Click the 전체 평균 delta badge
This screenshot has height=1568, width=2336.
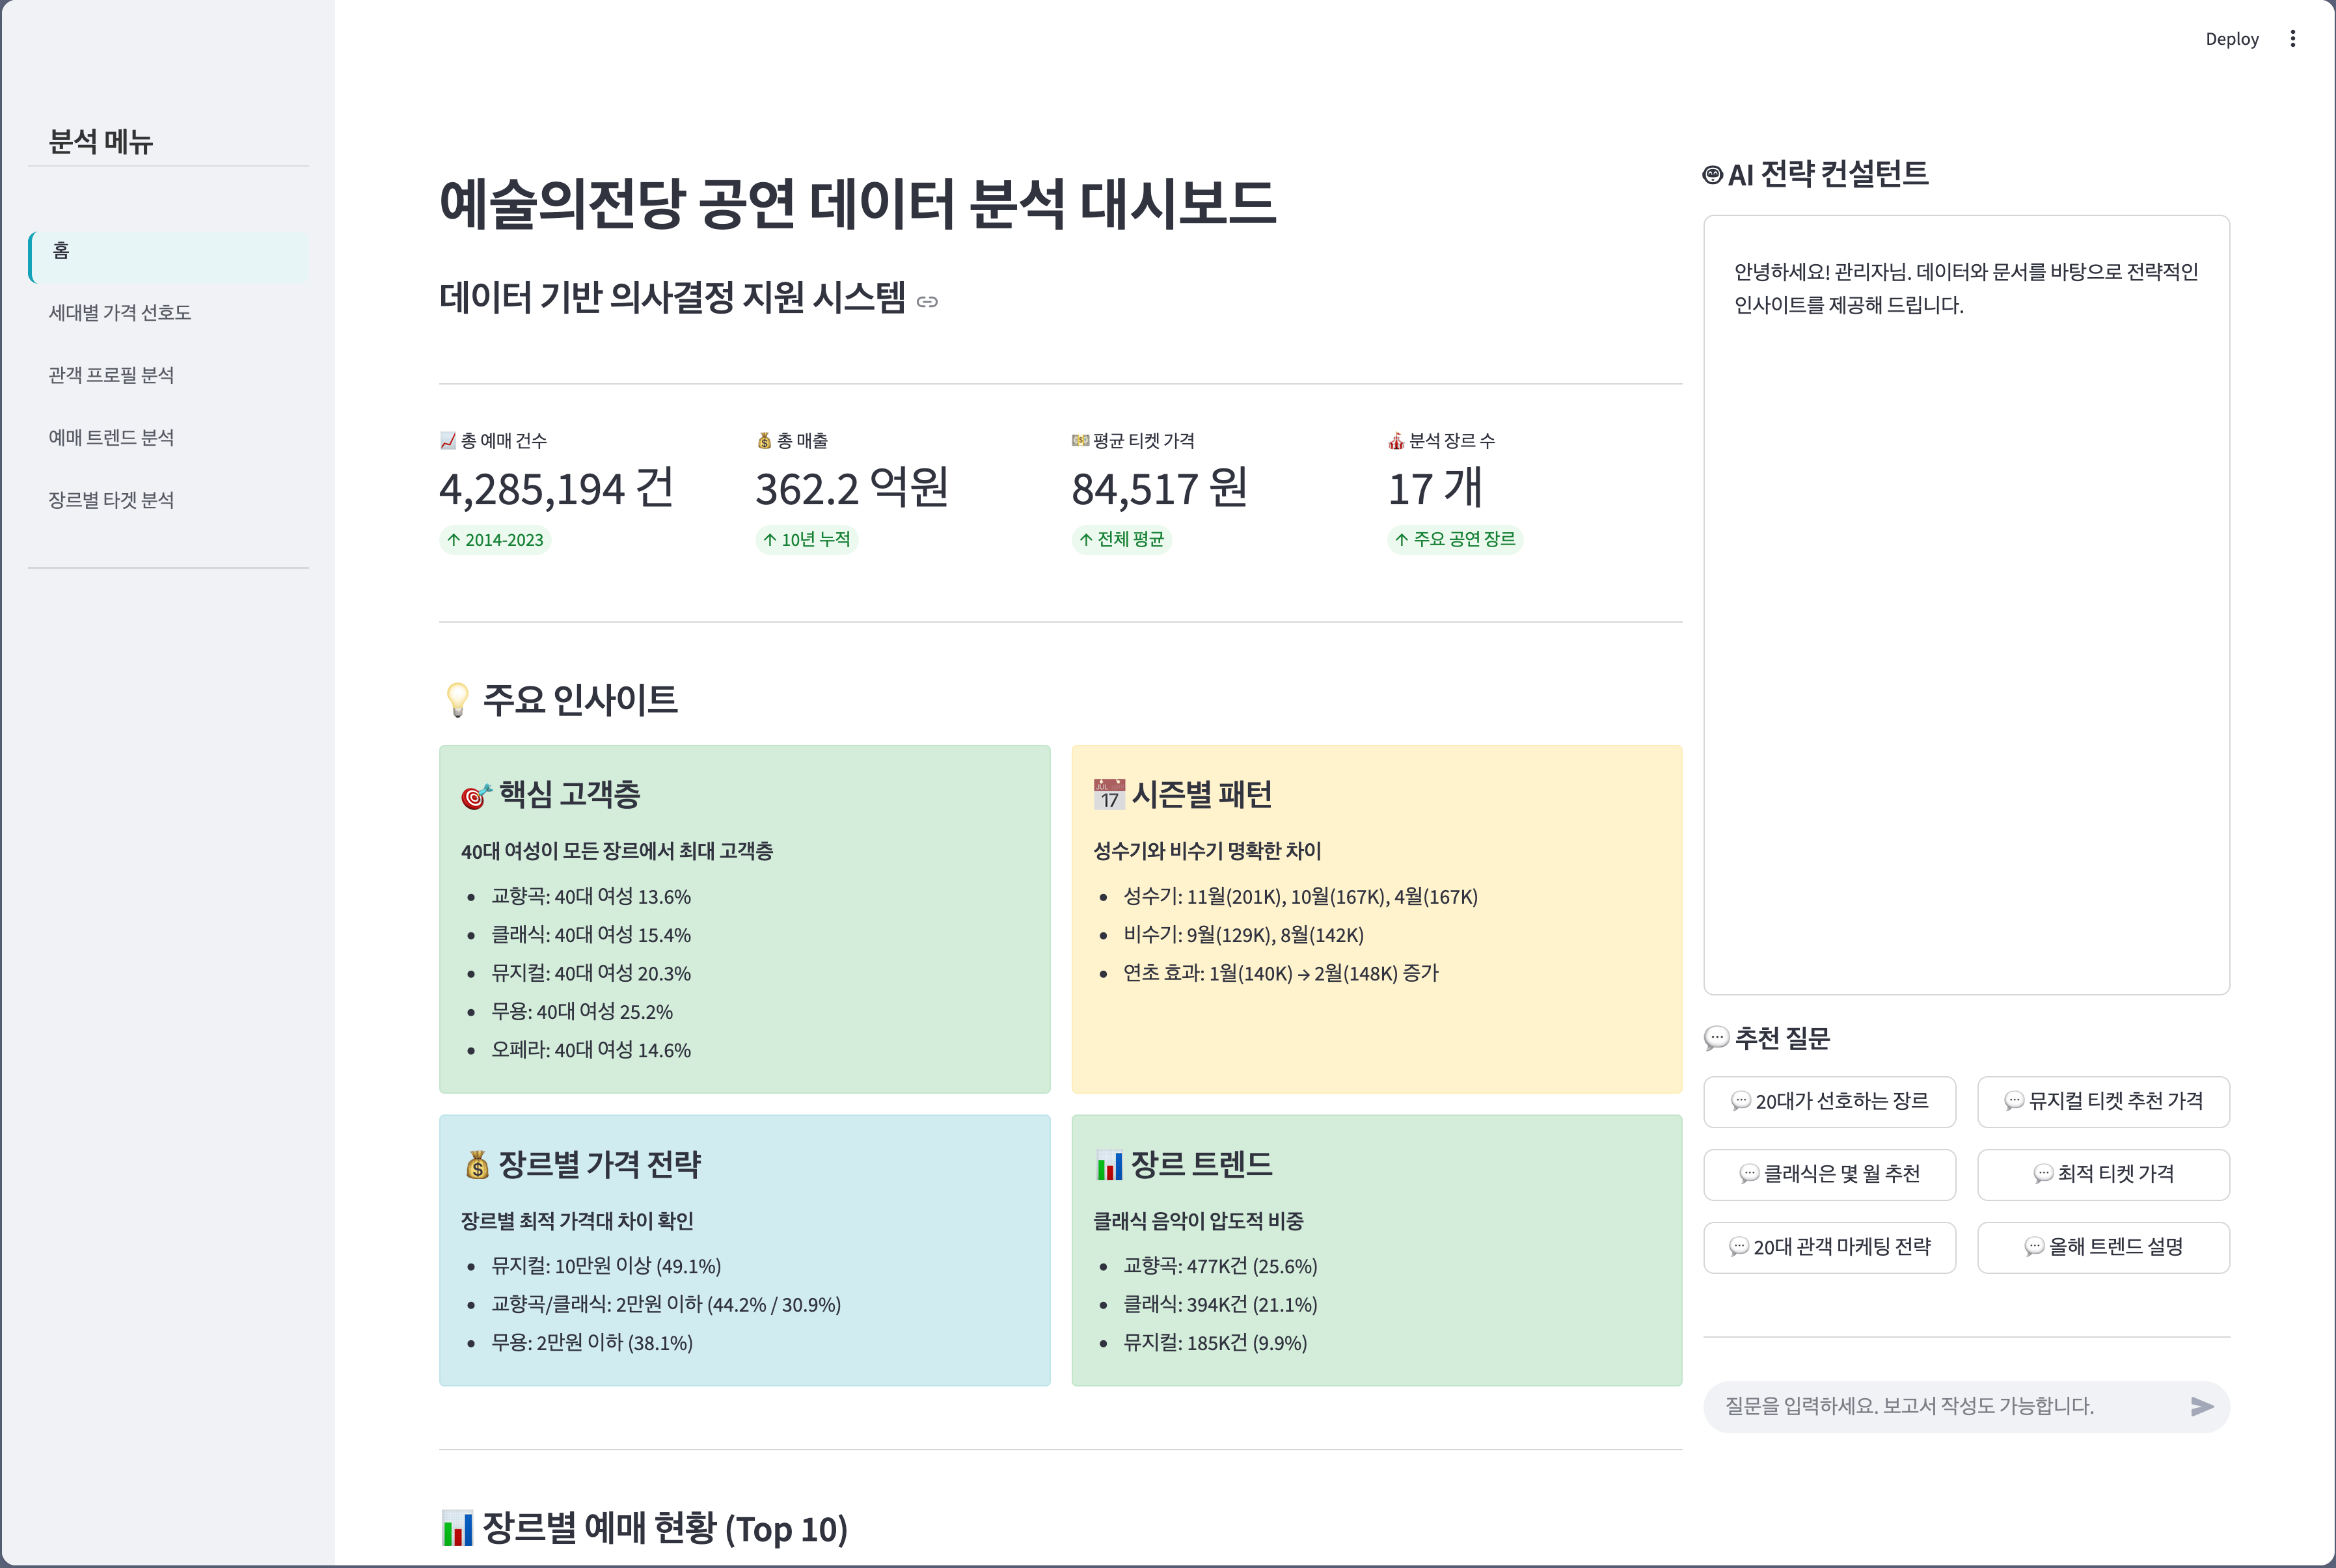1121,540
